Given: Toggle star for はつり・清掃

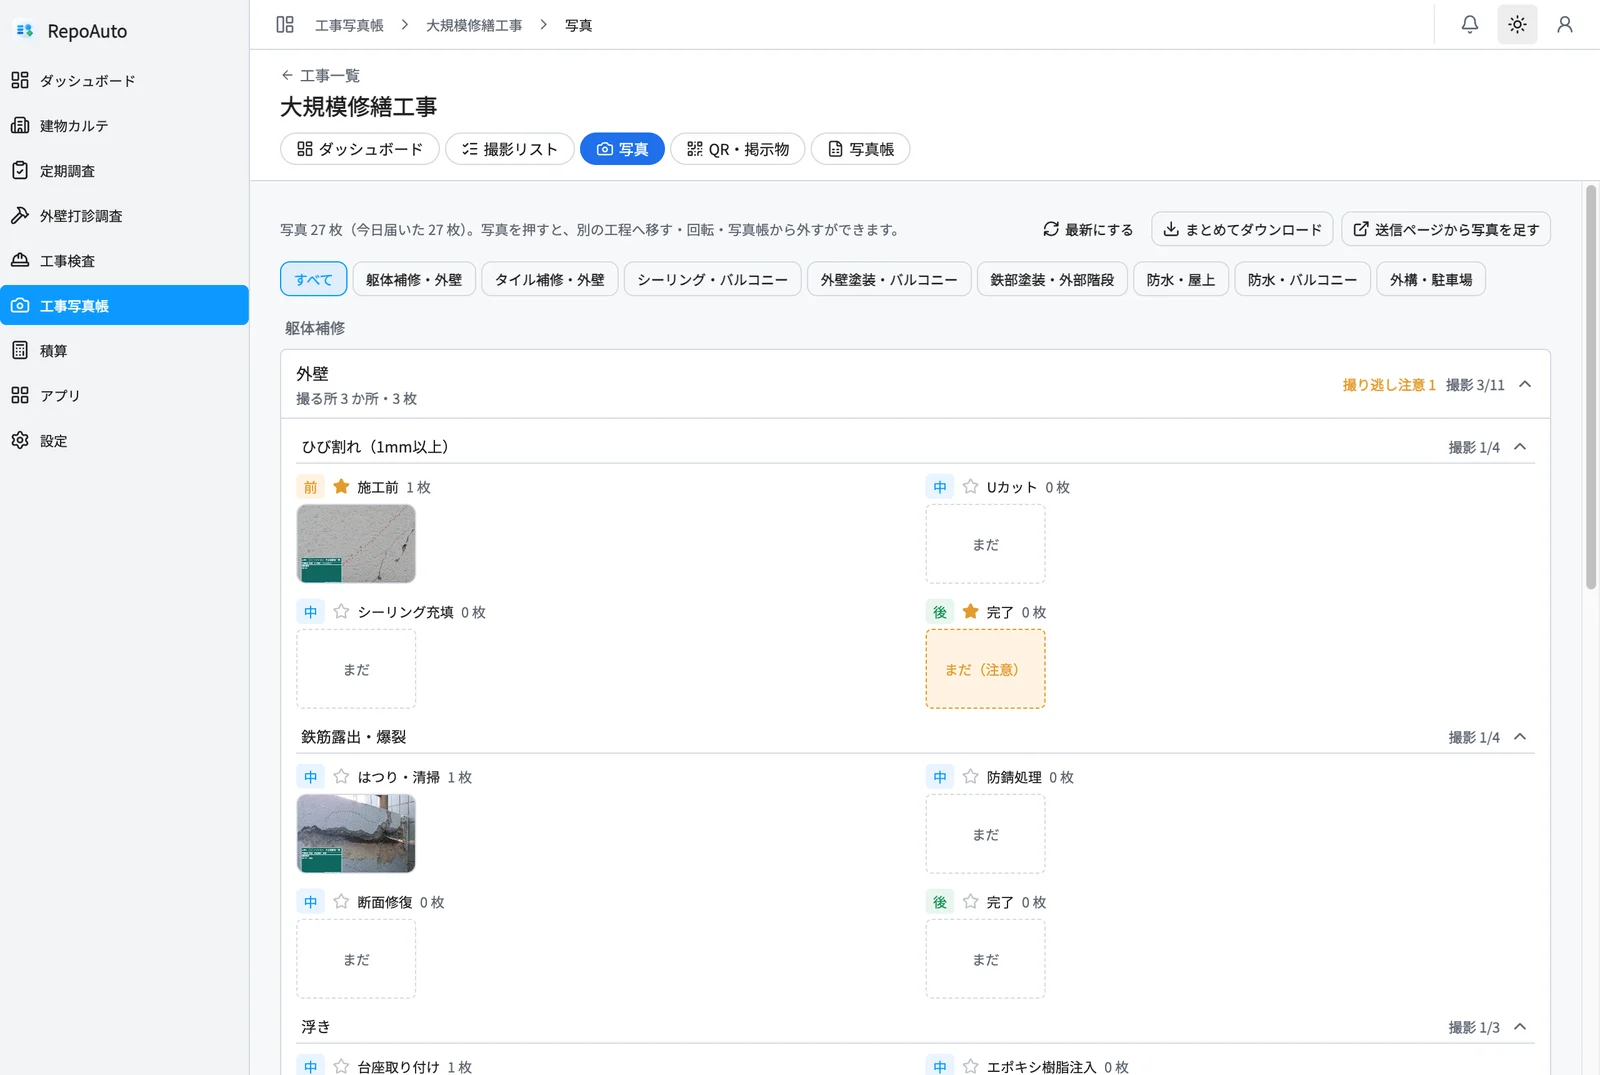Looking at the screenshot, I should tap(341, 777).
